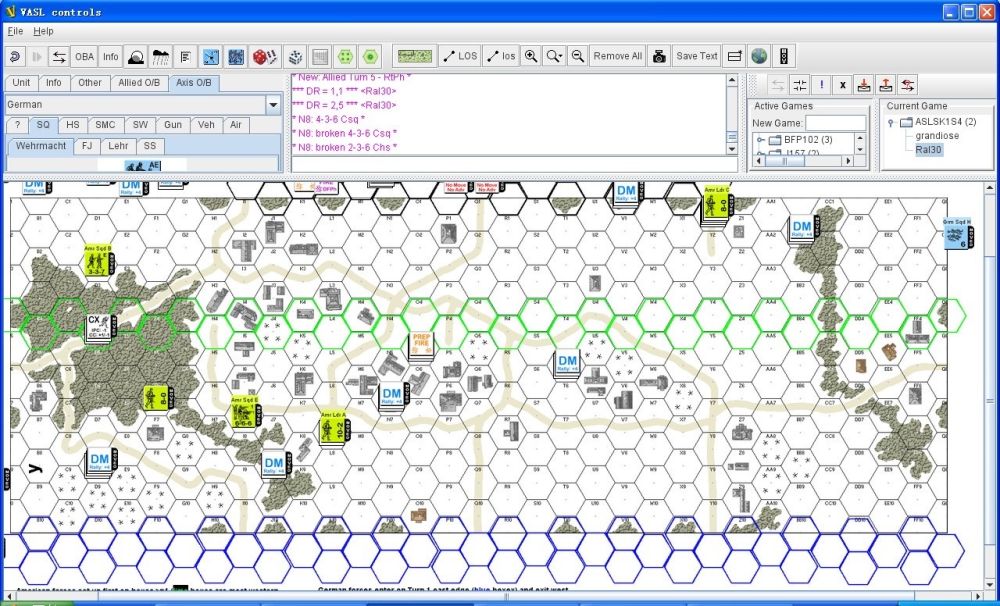1000x606 pixels.
Task: Open the sun/horizon conditions icon
Action: [135, 57]
